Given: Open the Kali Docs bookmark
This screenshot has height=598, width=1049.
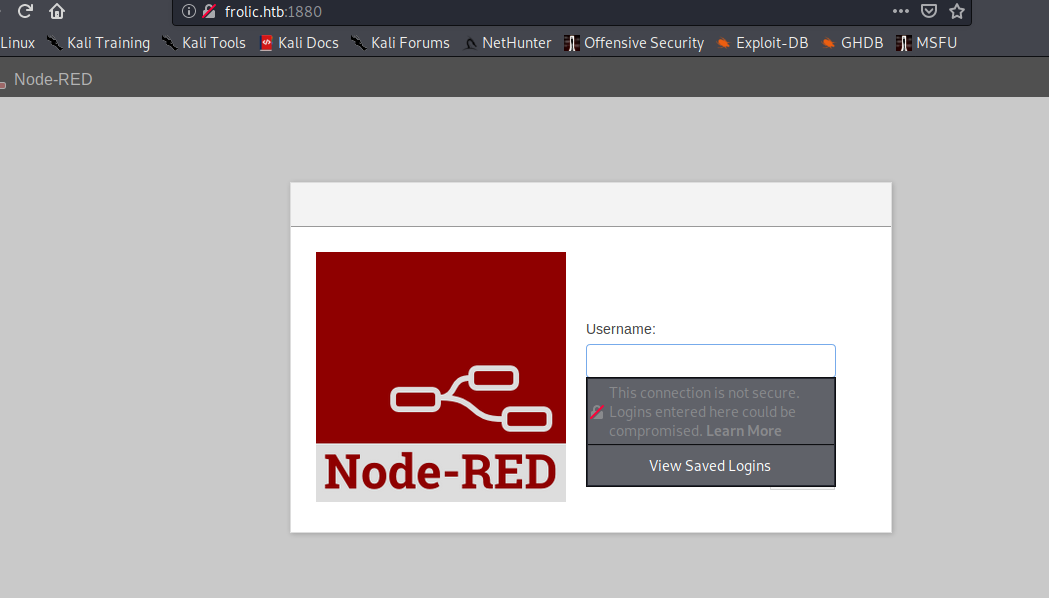Looking at the screenshot, I should pos(299,43).
